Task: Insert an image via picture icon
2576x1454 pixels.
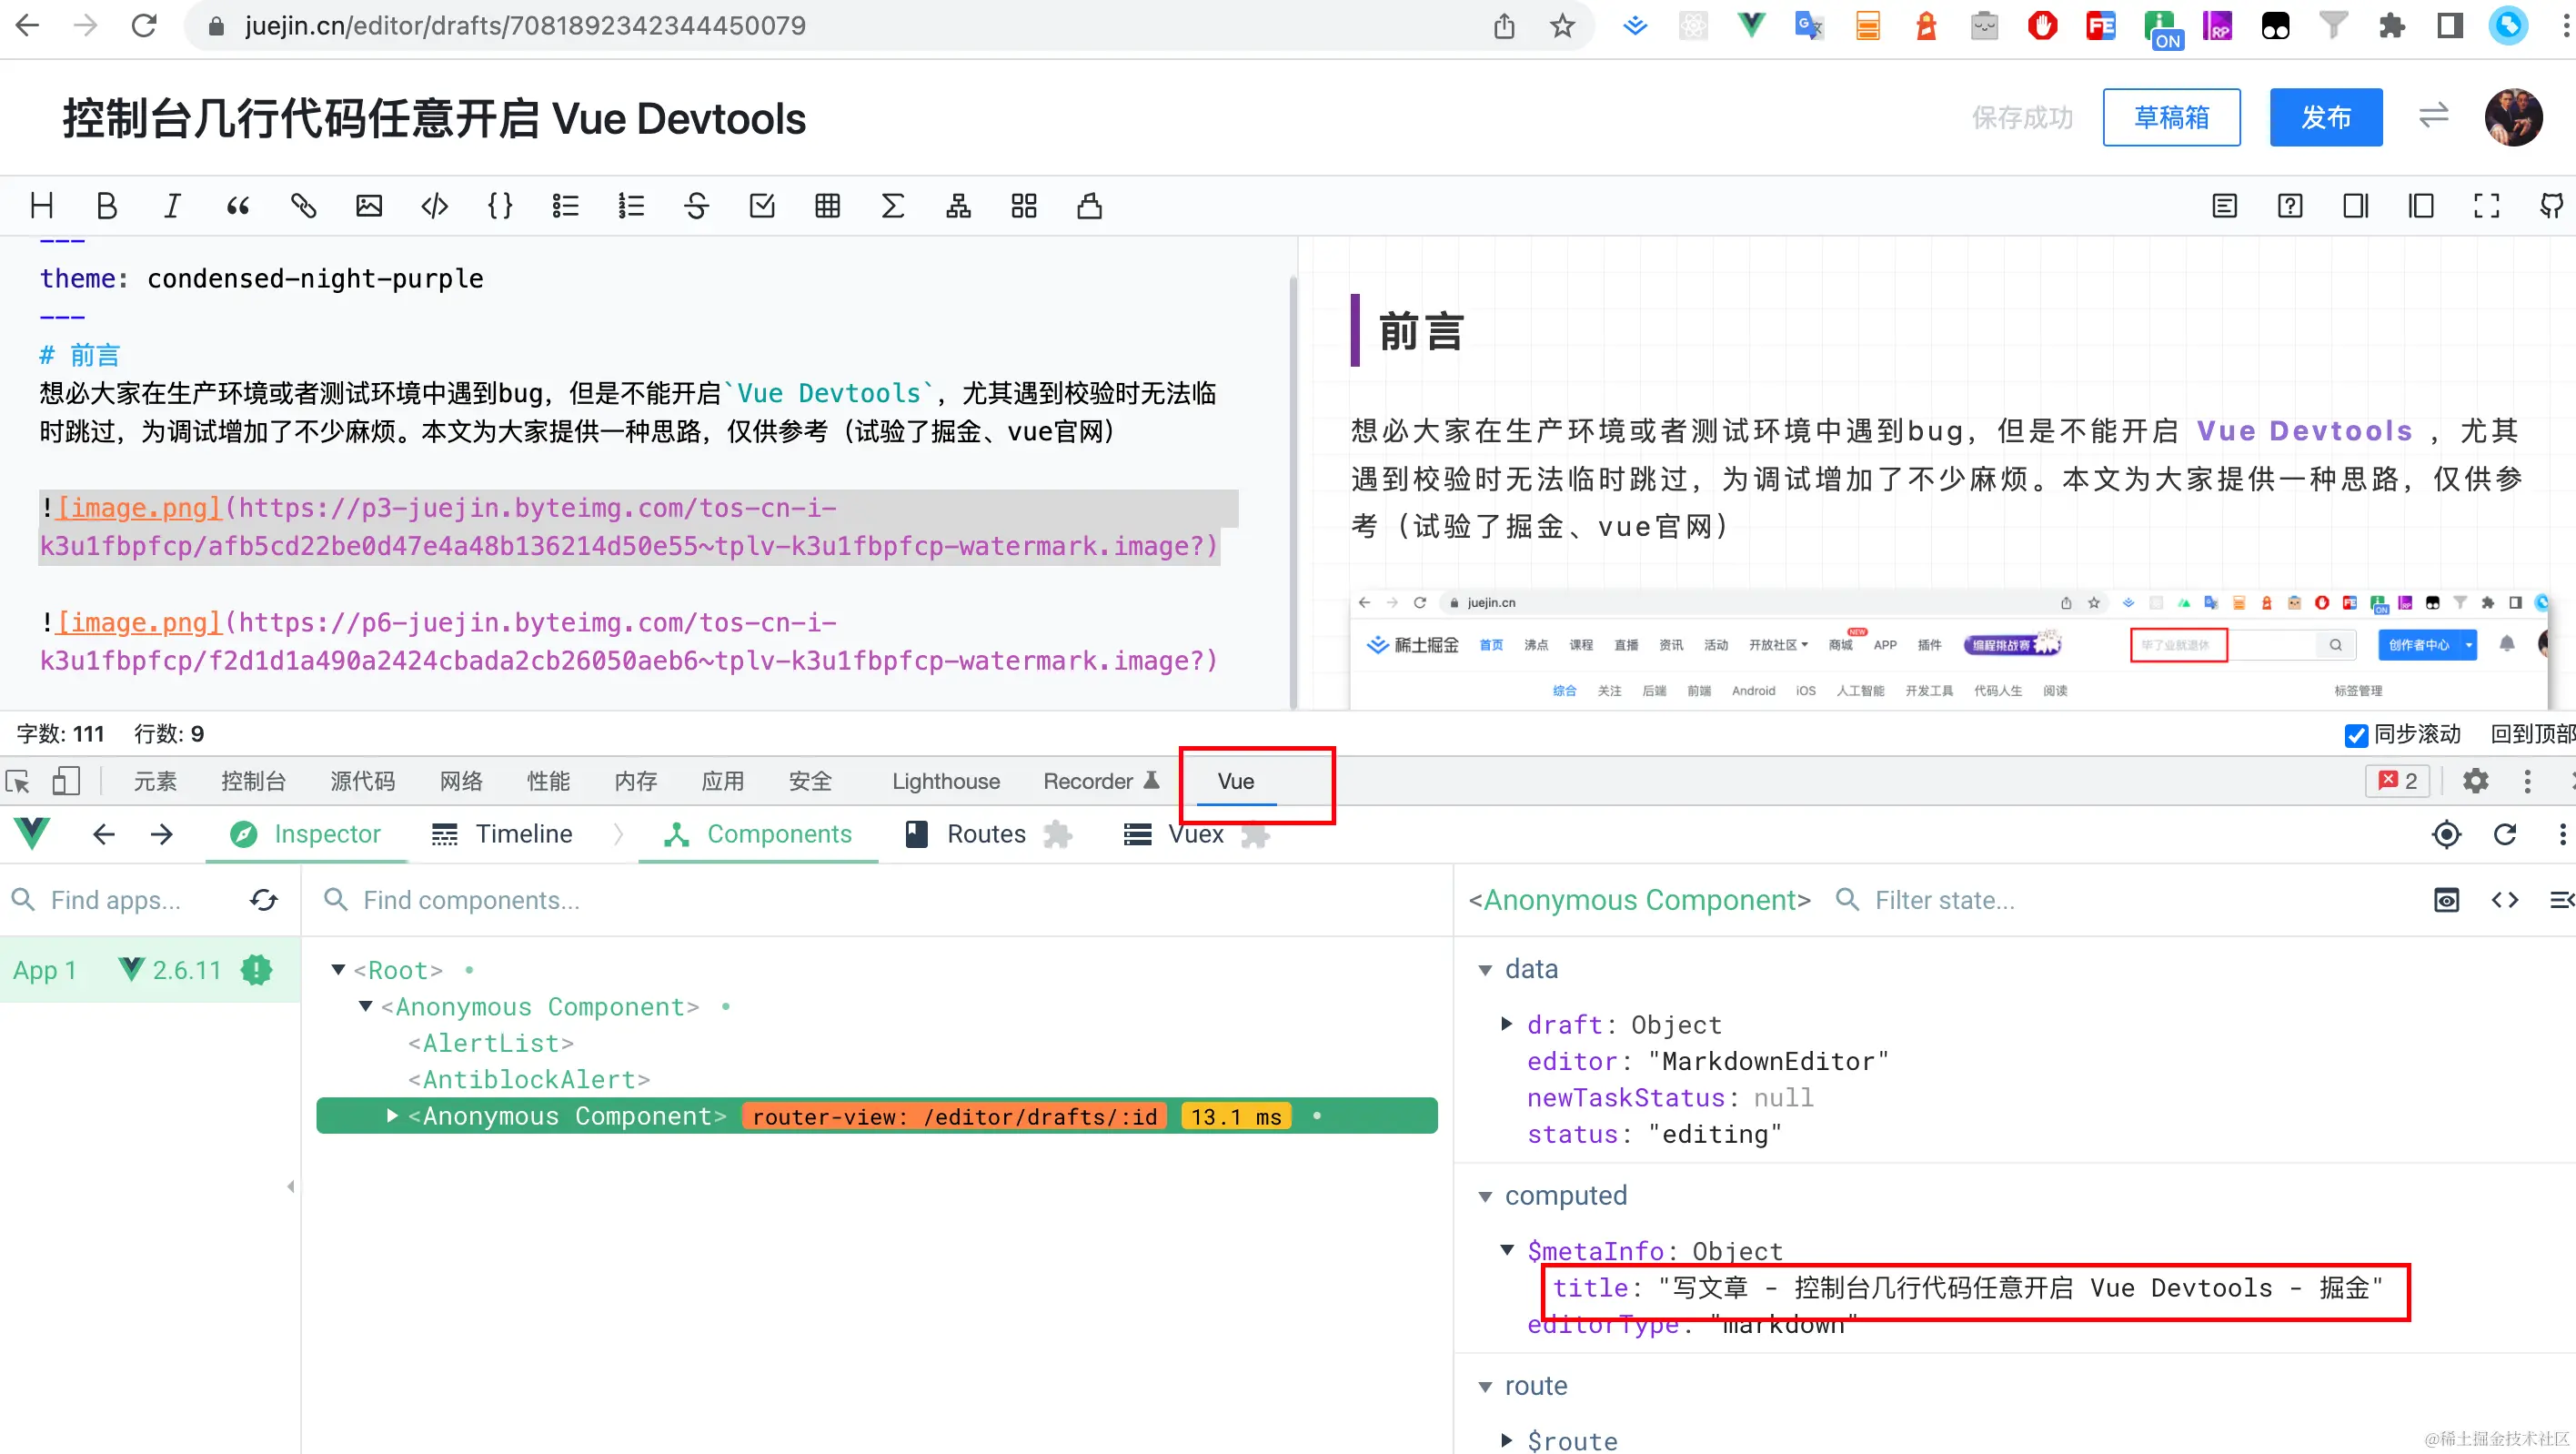Action: [369, 206]
